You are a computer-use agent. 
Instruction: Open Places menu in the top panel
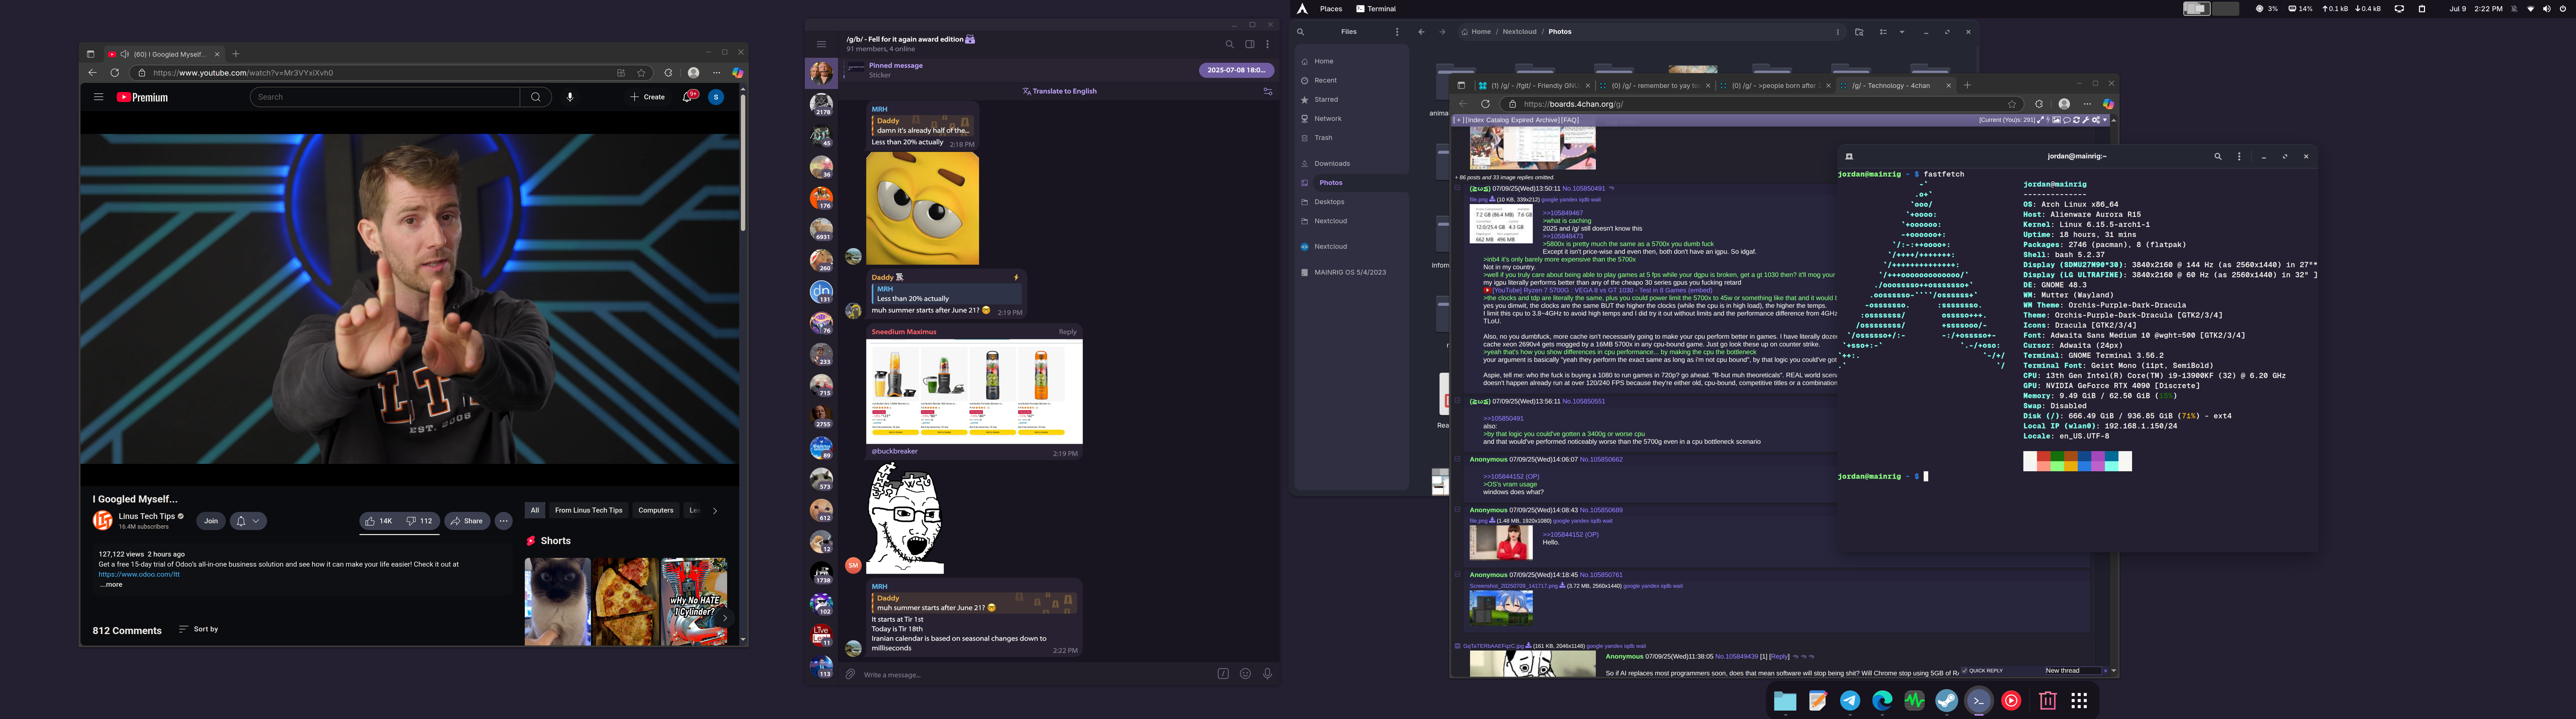[1331, 9]
